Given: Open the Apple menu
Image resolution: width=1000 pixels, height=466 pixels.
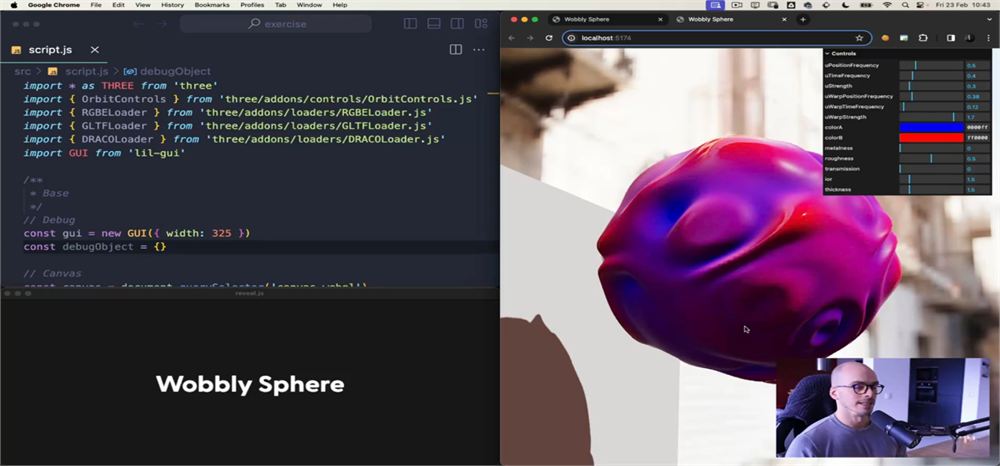Looking at the screenshot, I should click(14, 4).
